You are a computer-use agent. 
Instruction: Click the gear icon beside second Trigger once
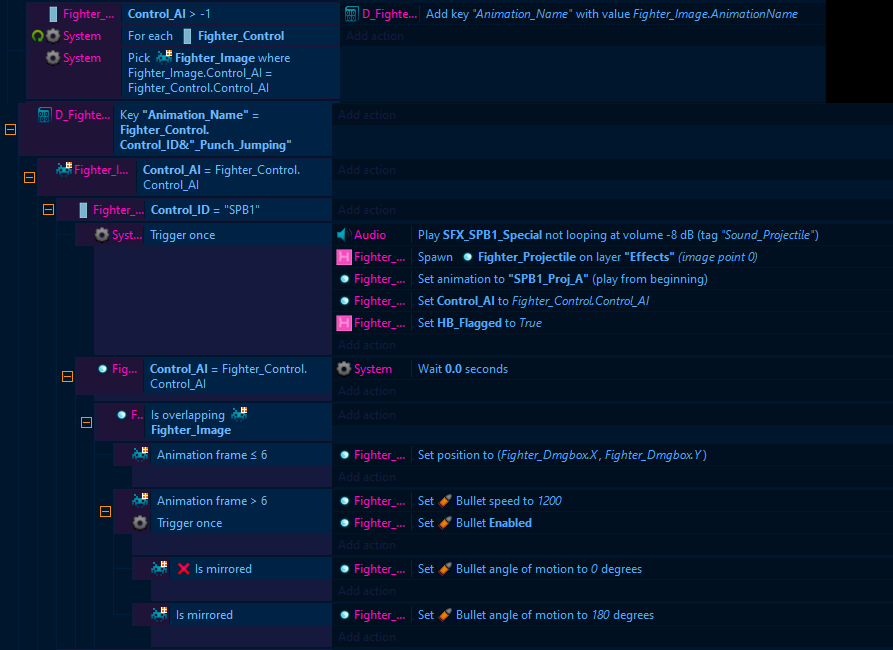pos(140,523)
